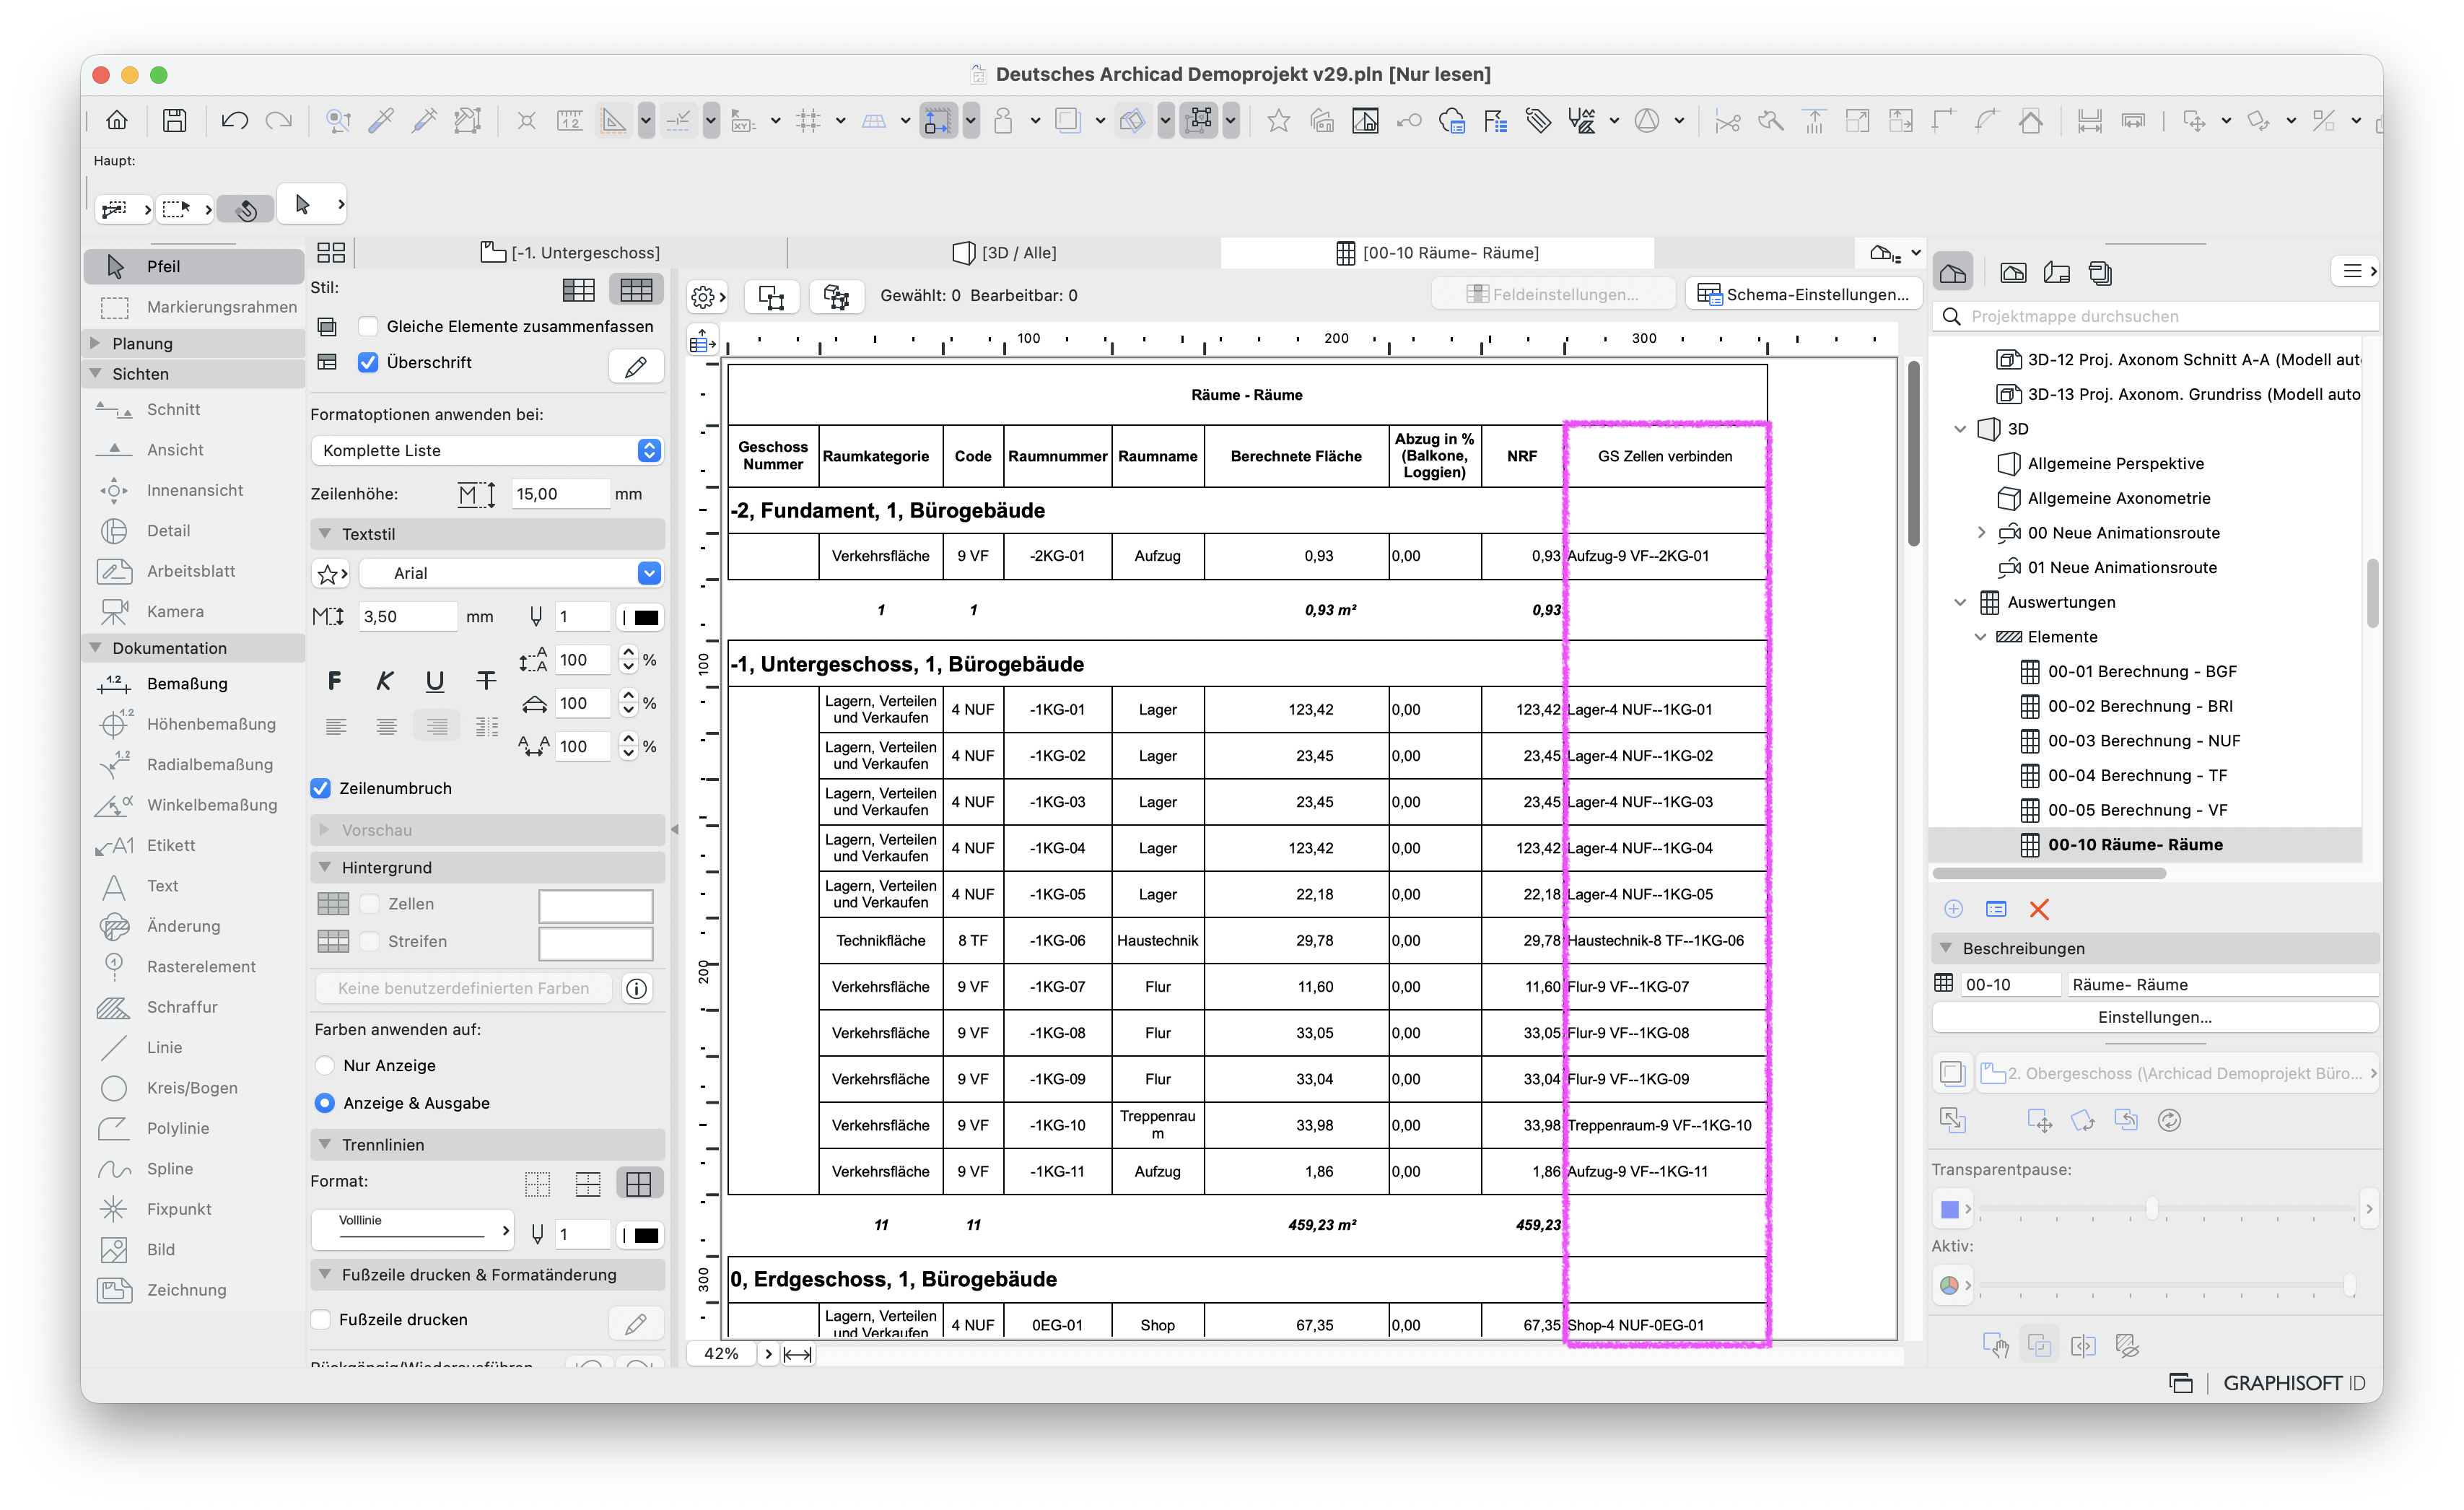This screenshot has height=1510, width=2464.
Task: Click the Kursiv (K) italic icon
Action: click(x=385, y=681)
